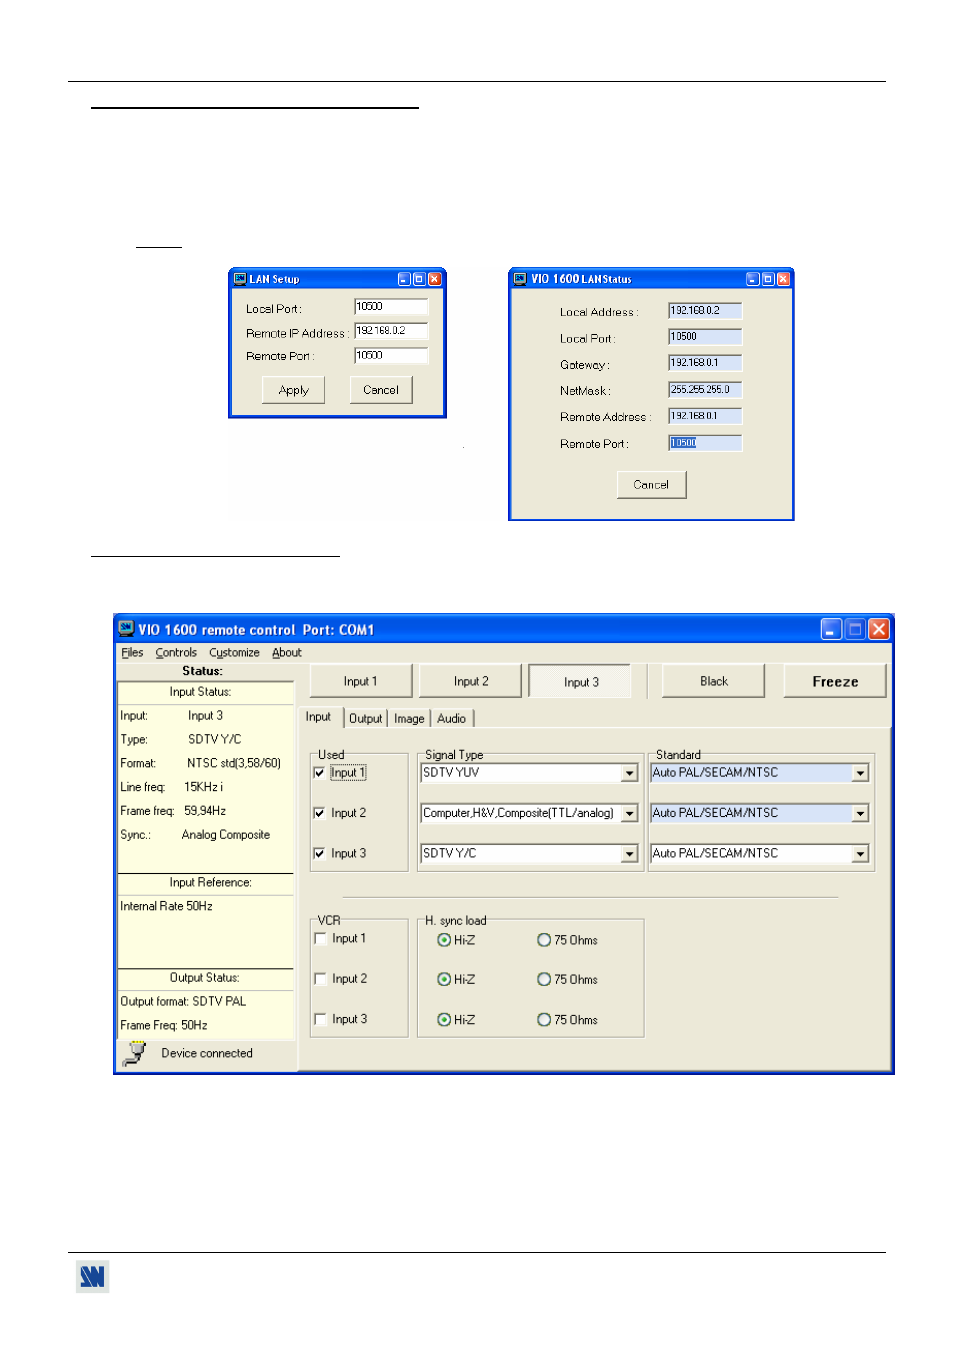Click NetMask field in LAN Status window

point(705,390)
